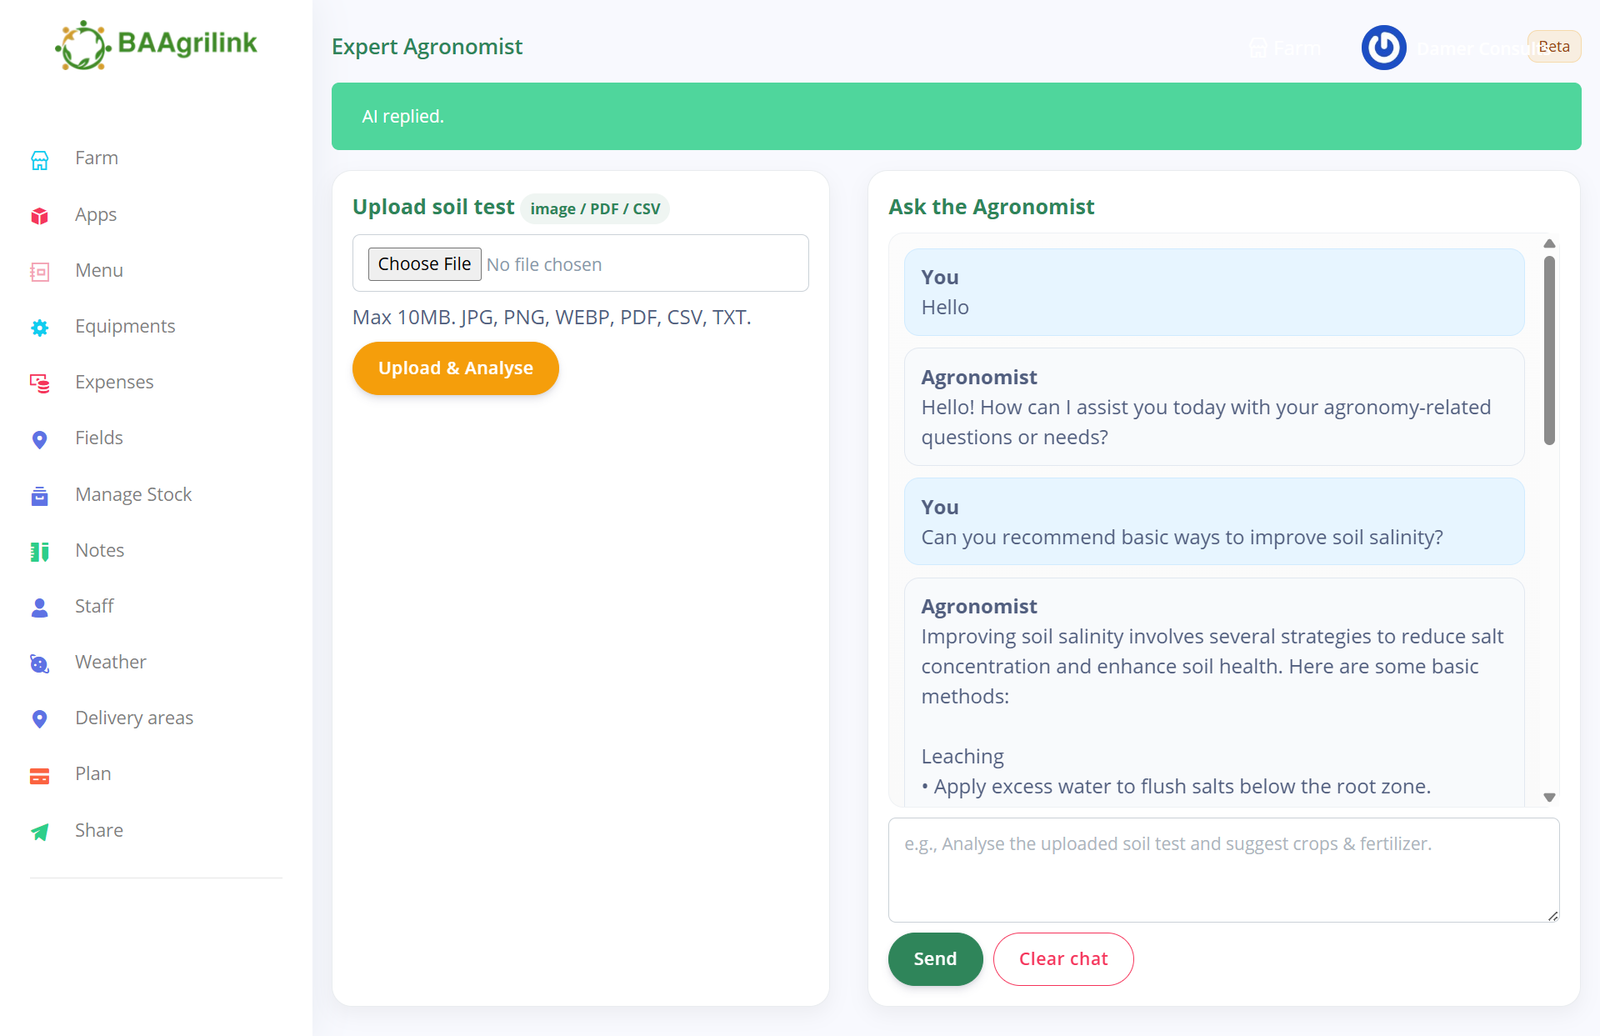
Task: Click the Expenses coins icon
Action: pos(40,383)
